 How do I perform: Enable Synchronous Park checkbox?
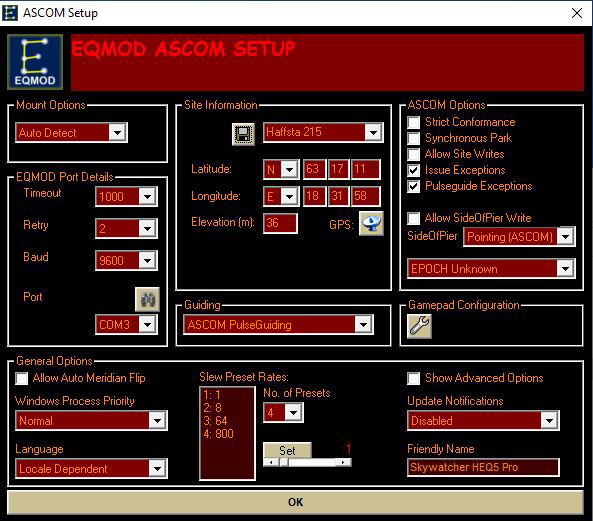413,138
